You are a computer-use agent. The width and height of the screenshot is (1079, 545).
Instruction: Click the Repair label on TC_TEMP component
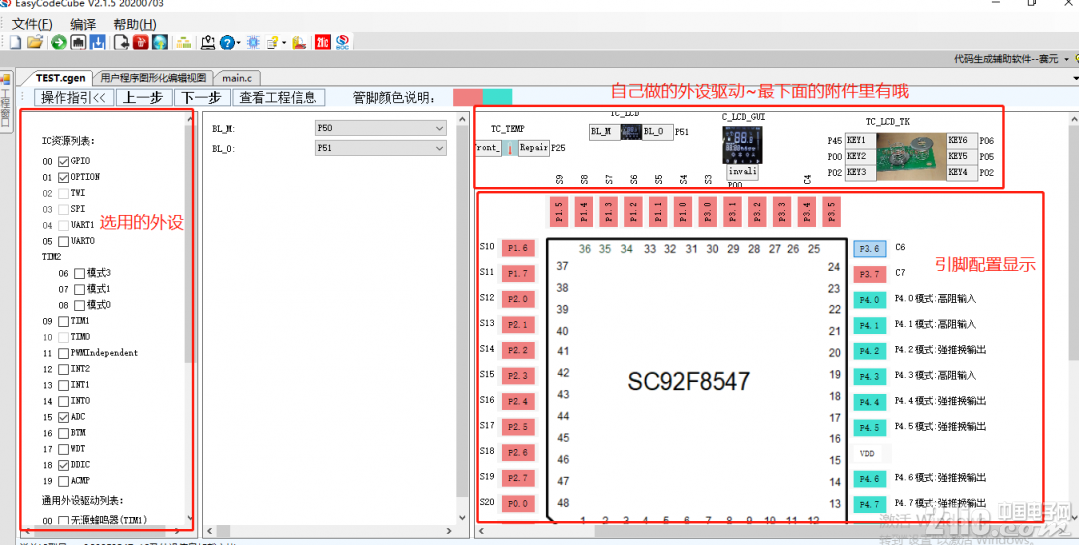pos(533,147)
